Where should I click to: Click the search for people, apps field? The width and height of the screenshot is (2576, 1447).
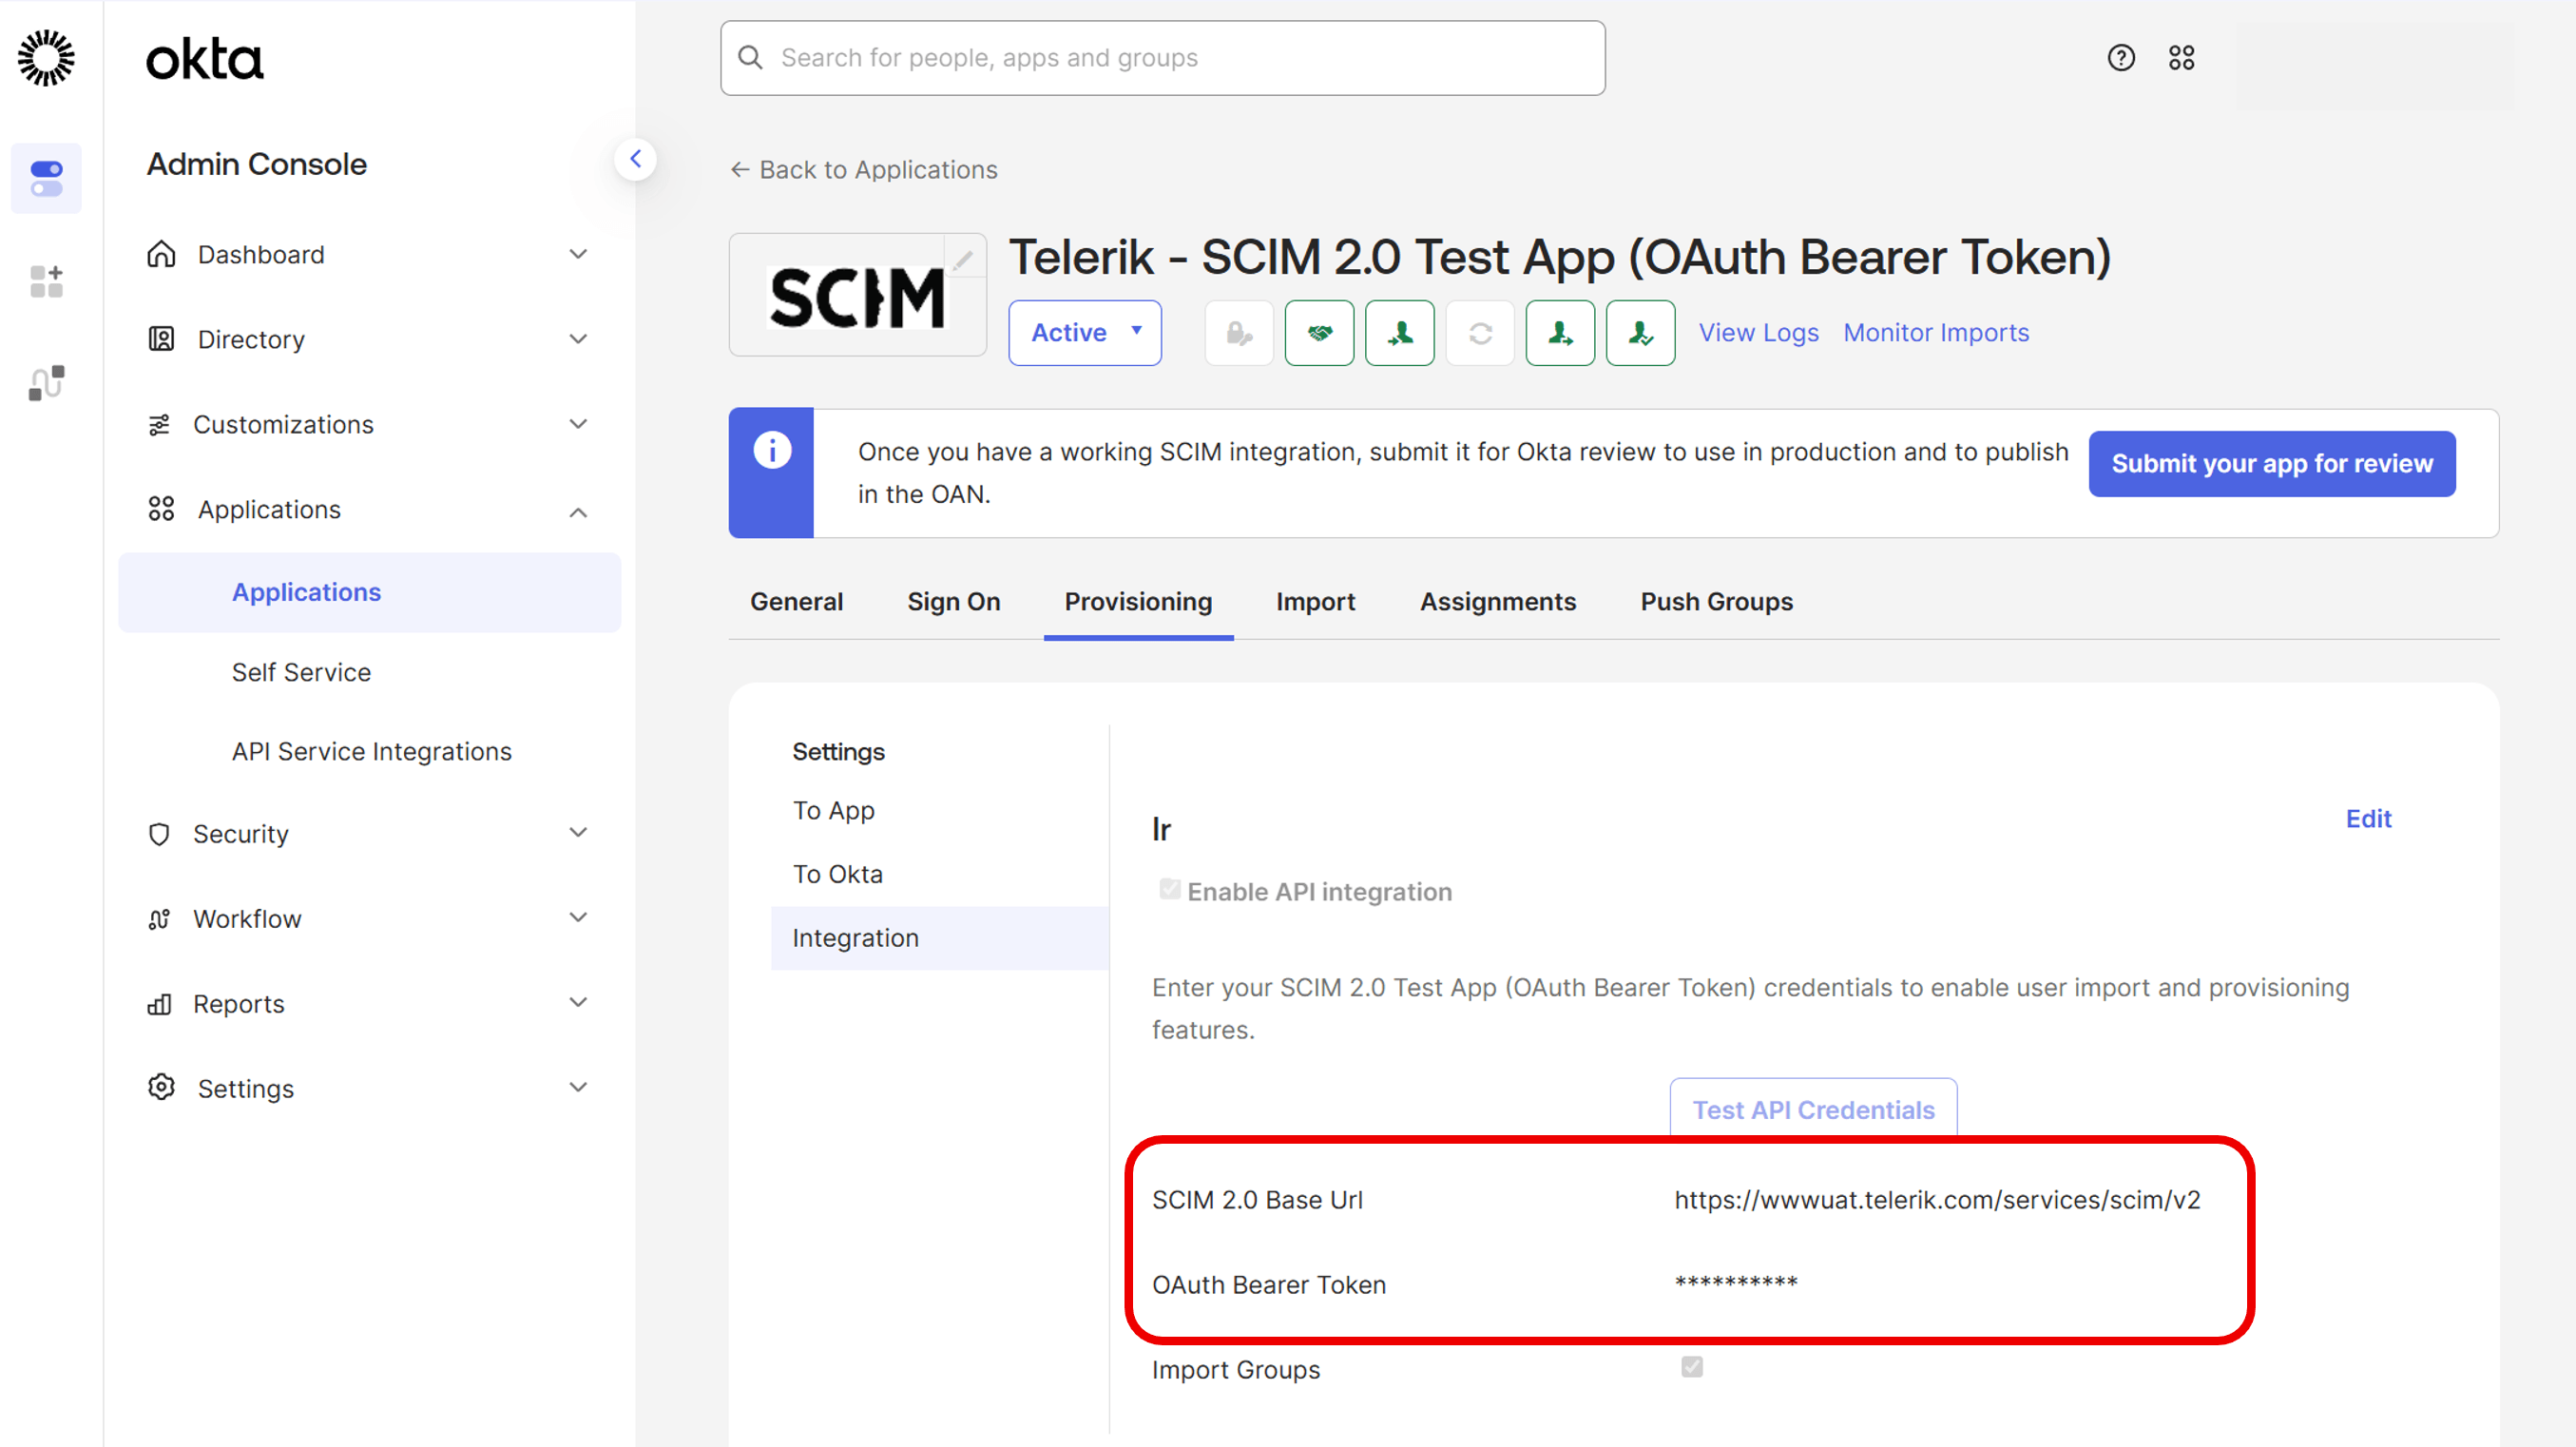click(x=1163, y=58)
